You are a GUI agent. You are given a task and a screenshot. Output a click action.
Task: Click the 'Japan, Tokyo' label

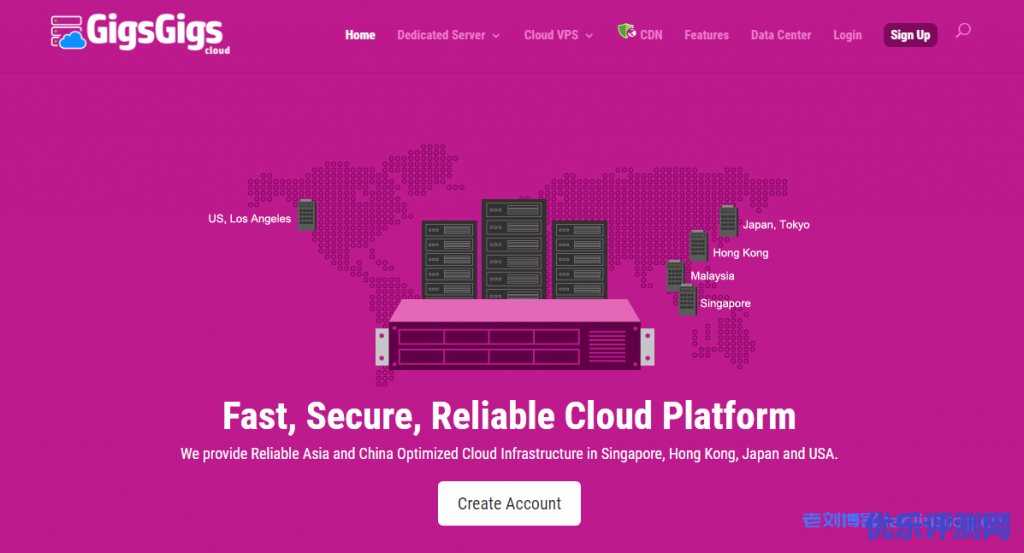pos(776,225)
